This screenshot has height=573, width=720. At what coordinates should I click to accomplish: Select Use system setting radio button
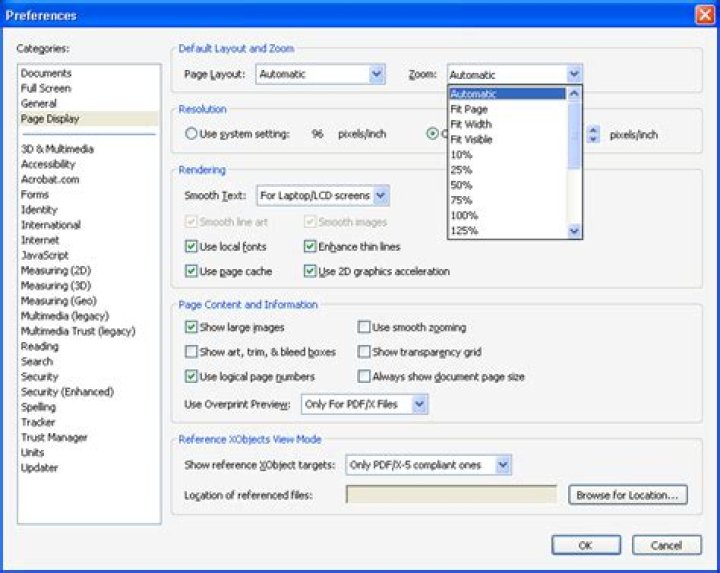[191, 134]
